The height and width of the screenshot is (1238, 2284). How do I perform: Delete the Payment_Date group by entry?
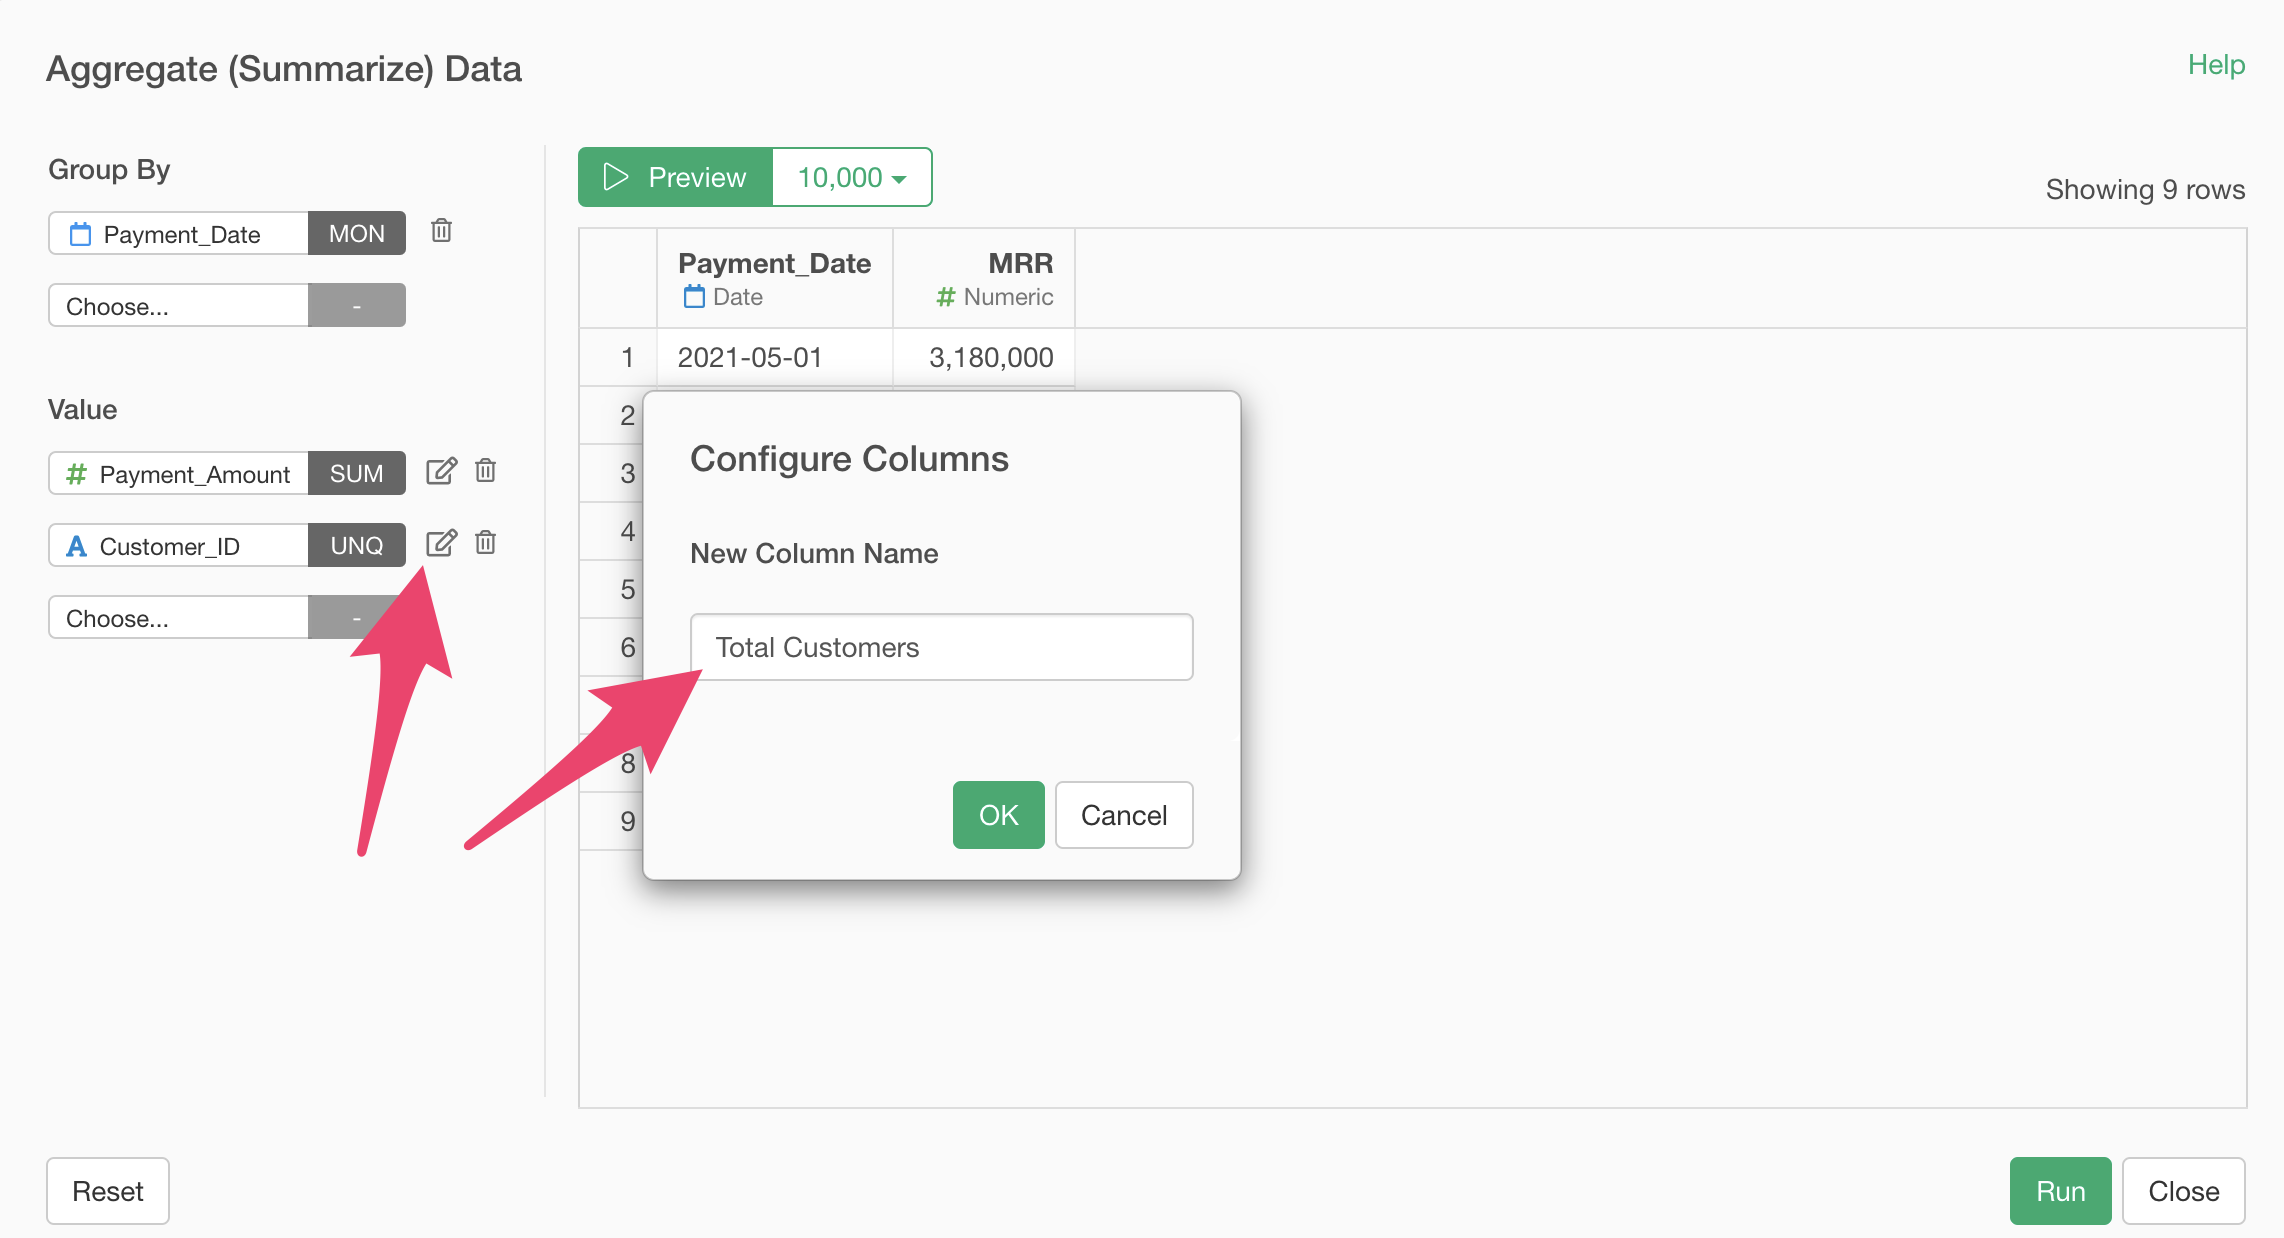click(x=441, y=231)
